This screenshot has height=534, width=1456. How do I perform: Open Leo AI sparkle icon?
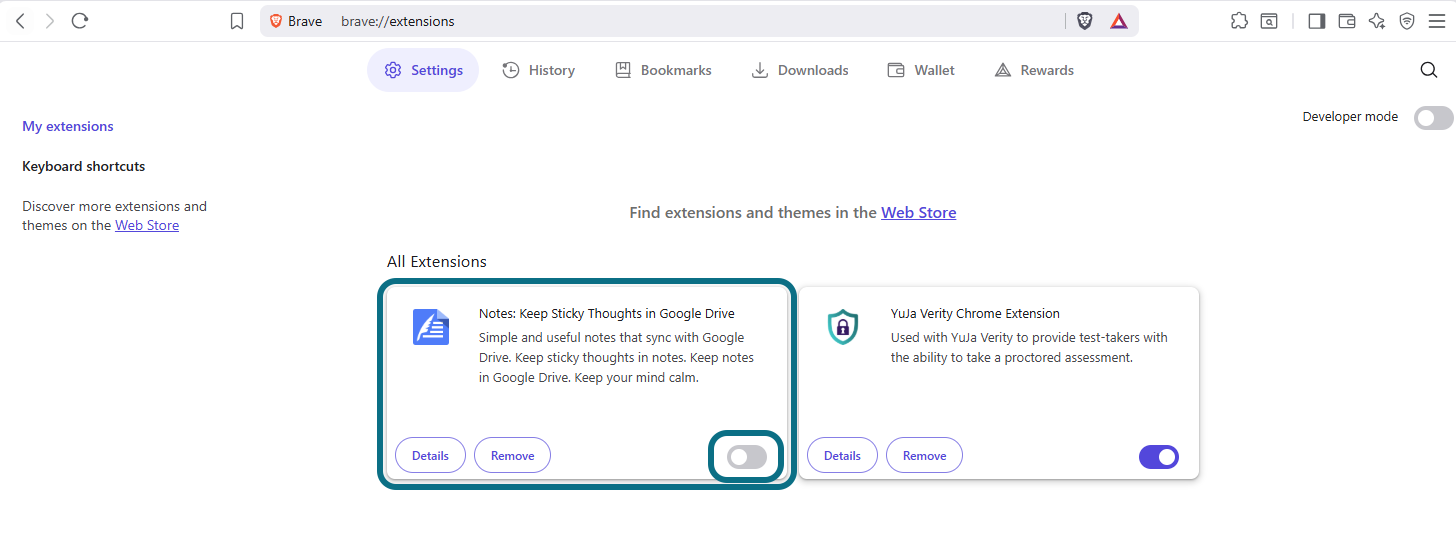[x=1377, y=21]
